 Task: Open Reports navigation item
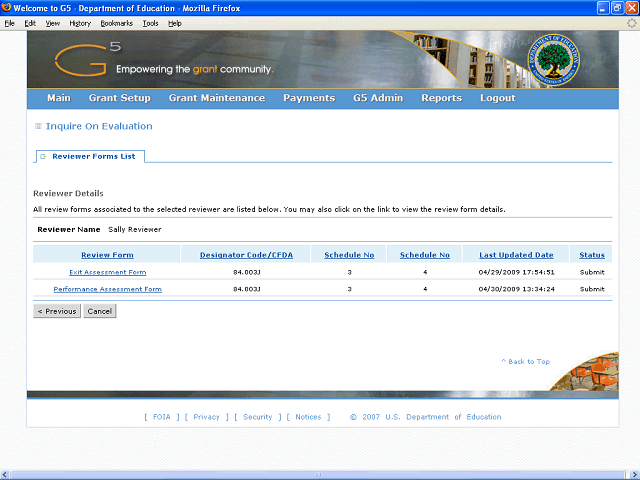click(x=442, y=98)
